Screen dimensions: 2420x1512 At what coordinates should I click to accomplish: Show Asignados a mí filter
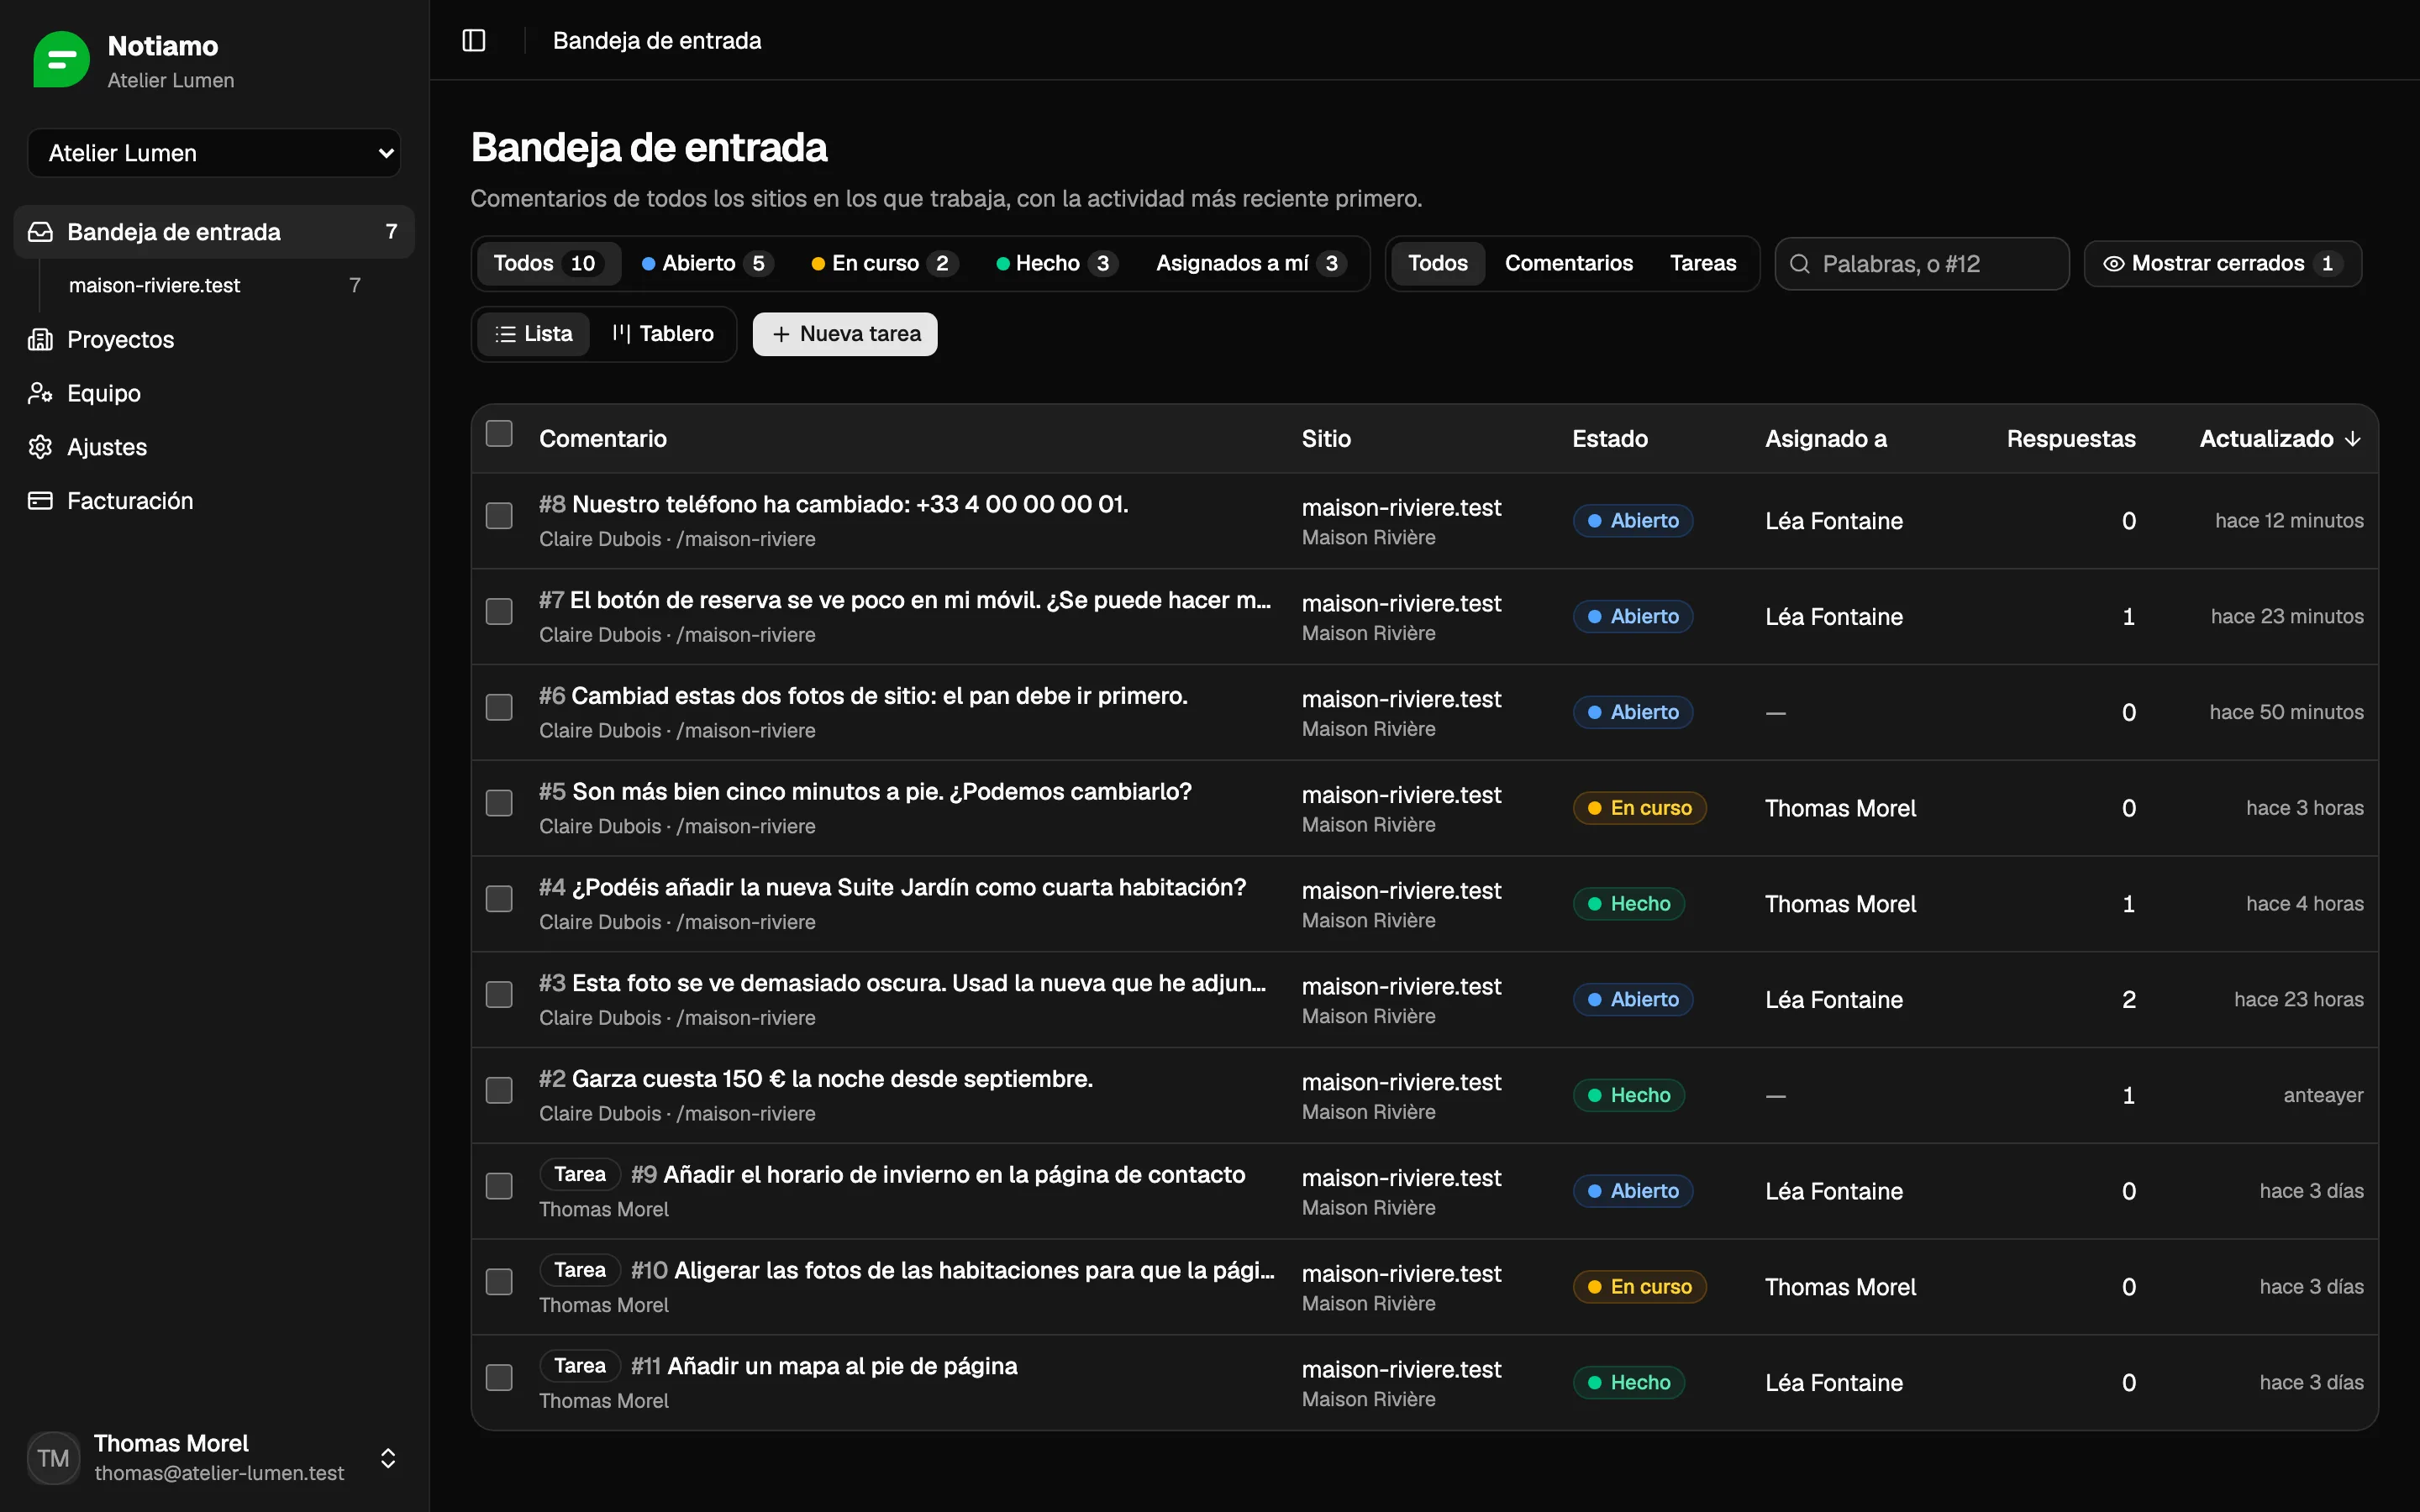click(x=1251, y=264)
